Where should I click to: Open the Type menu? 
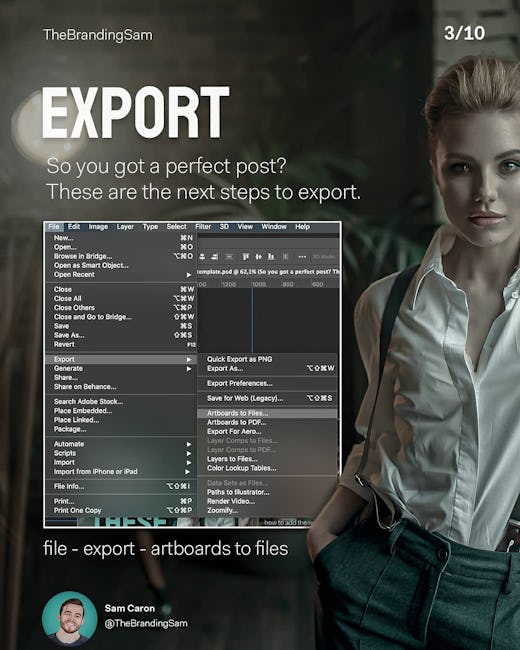(150, 227)
